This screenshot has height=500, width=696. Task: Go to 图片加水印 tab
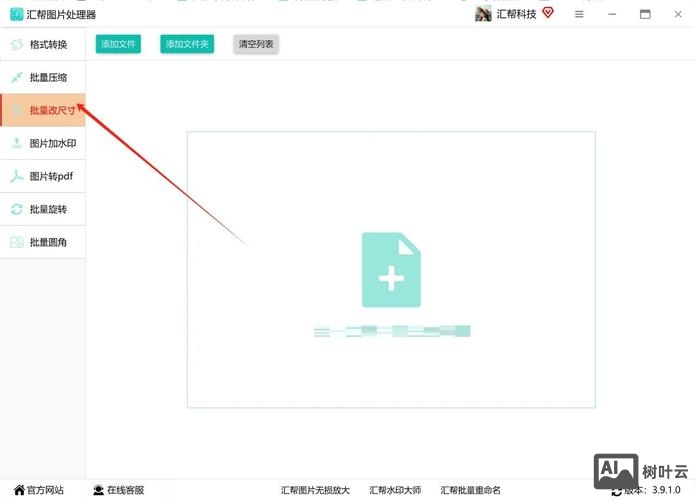click(x=43, y=143)
